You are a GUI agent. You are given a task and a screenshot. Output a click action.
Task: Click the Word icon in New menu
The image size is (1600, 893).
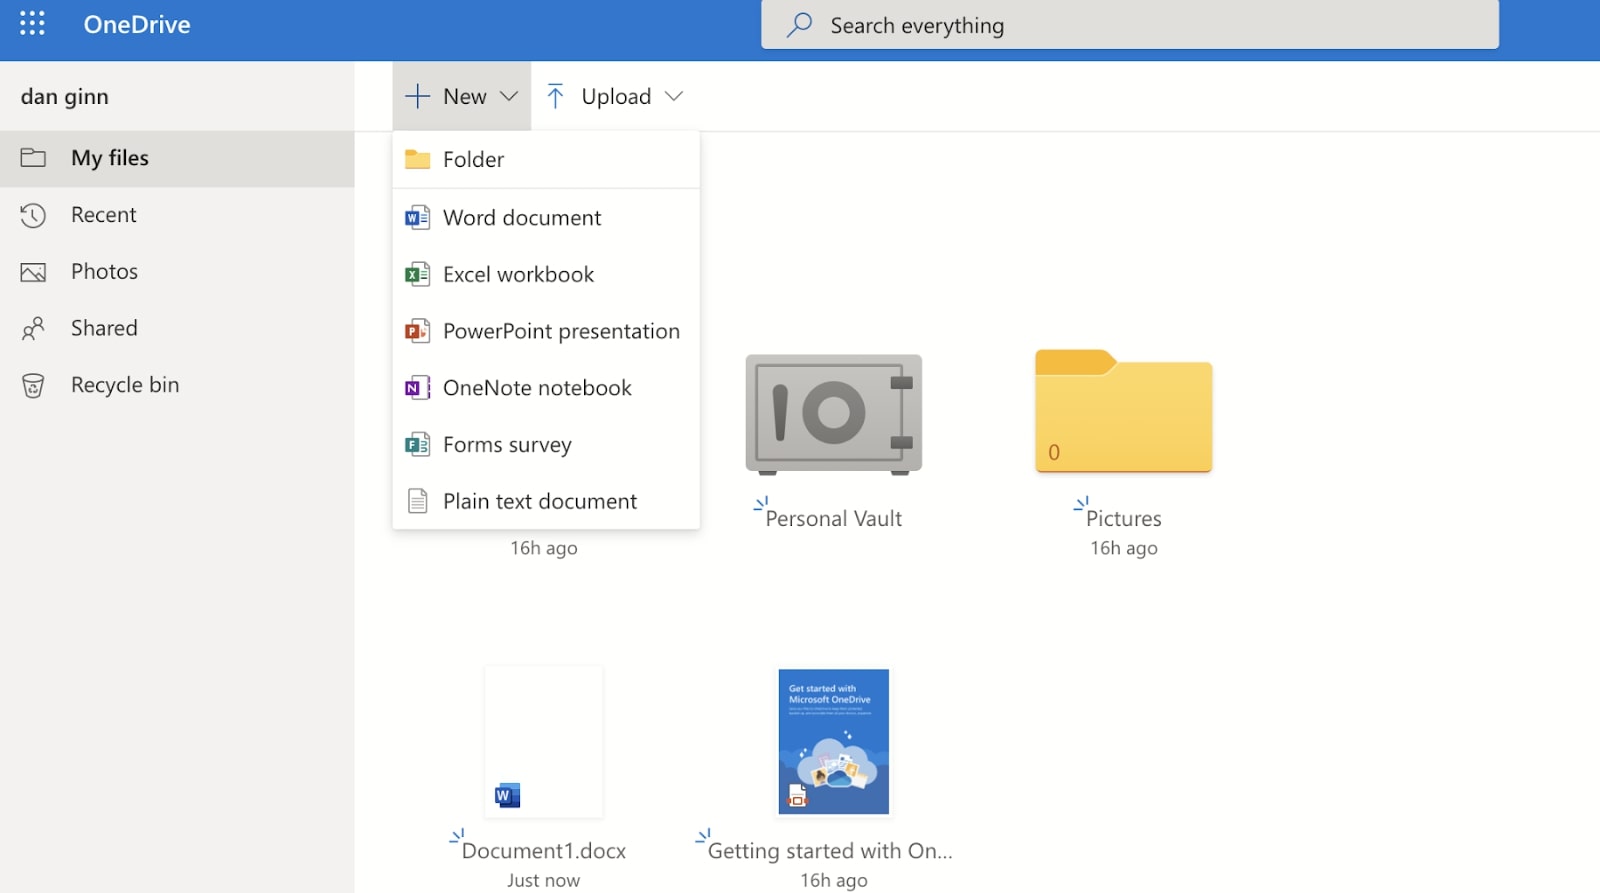[417, 217]
